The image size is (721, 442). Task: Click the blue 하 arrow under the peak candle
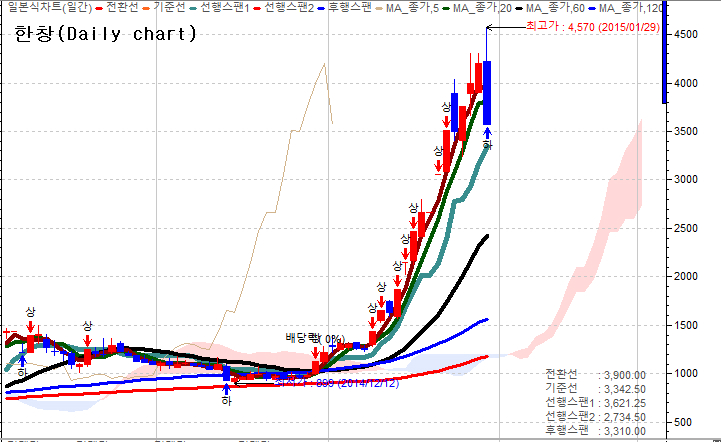487,141
